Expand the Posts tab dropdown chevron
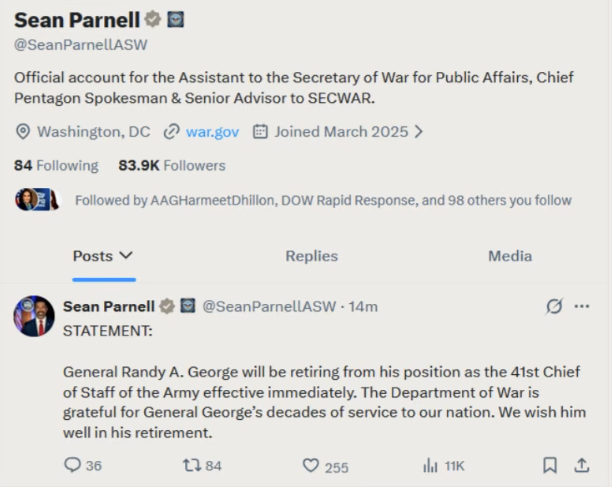This screenshot has width=612, height=487. [x=126, y=256]
